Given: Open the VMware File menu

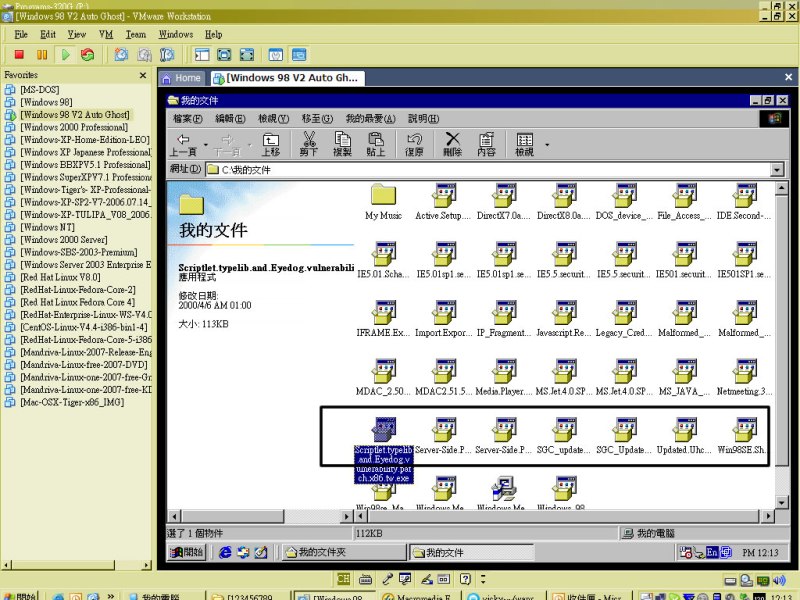Looking at the screenshot, I should [x=21, y=35].
